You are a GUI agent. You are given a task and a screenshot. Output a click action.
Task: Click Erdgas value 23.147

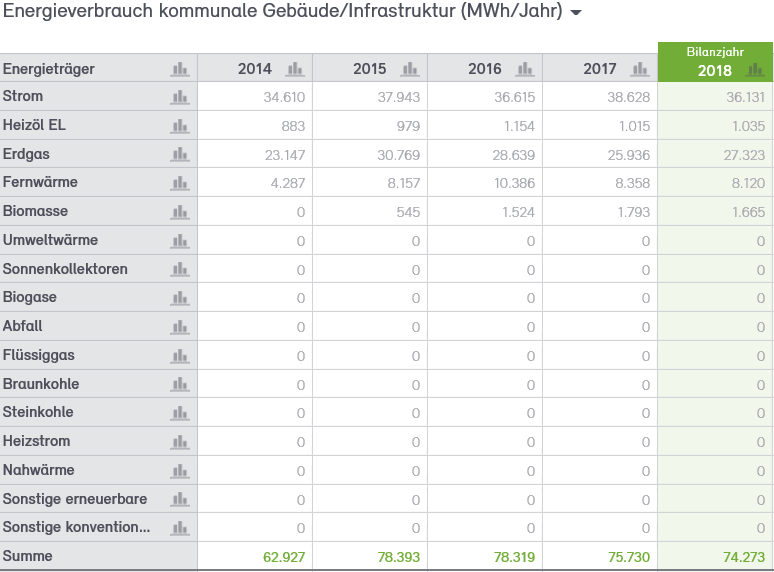pos(285,155)
